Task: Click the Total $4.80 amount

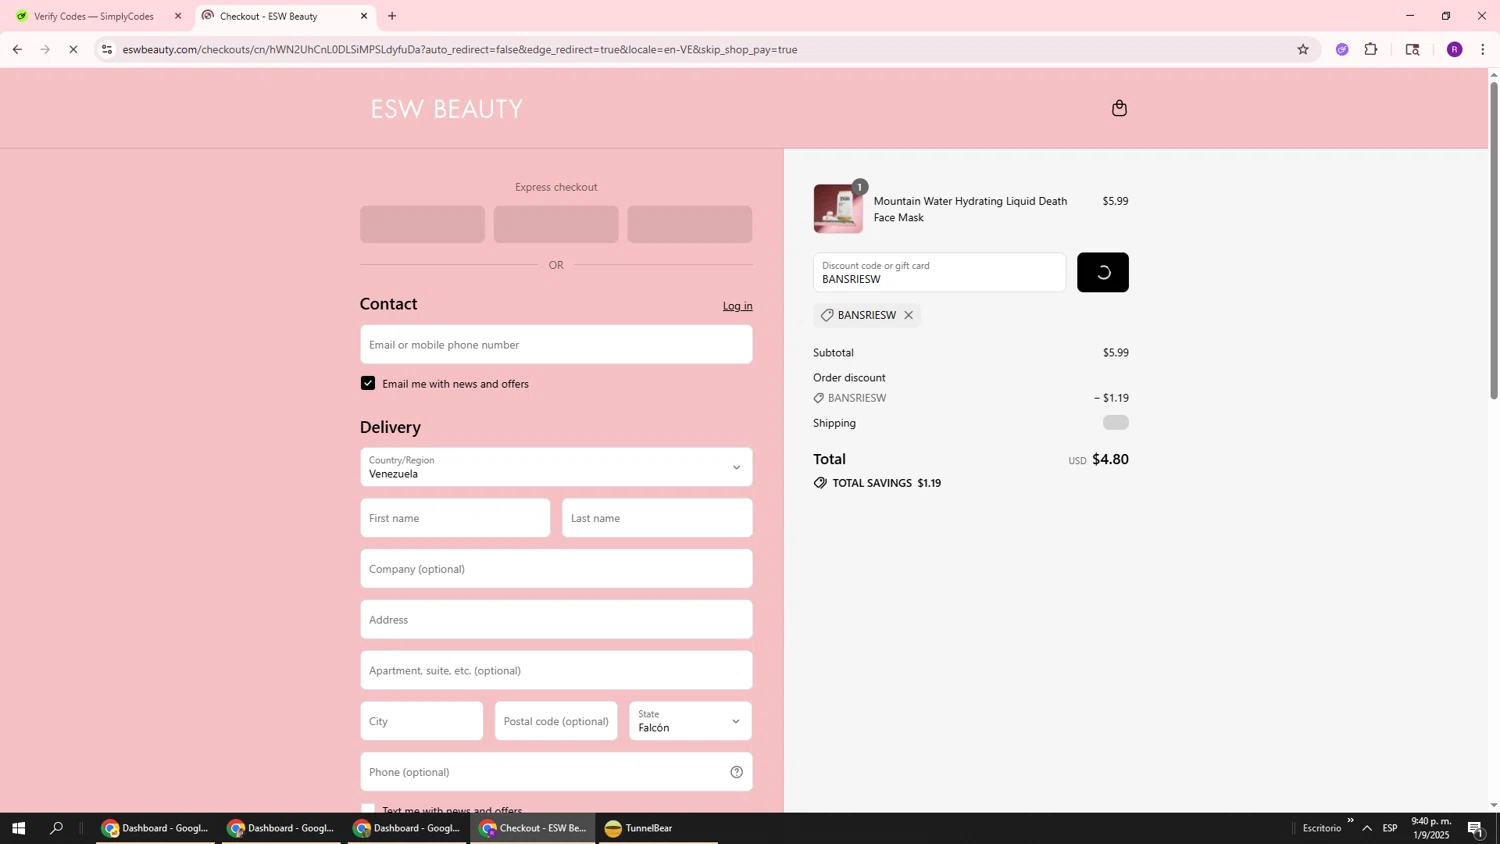Action: 1110,460
